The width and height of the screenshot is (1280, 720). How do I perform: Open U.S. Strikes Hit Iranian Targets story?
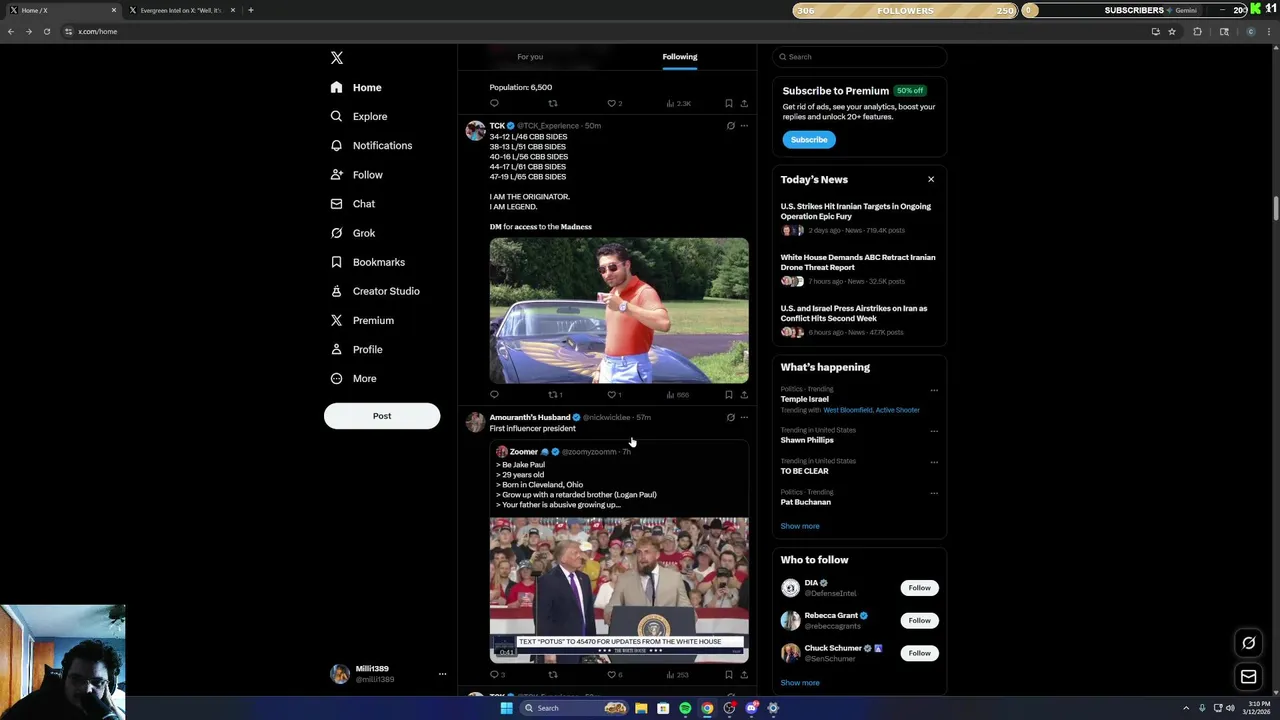(x=856, y=211)
